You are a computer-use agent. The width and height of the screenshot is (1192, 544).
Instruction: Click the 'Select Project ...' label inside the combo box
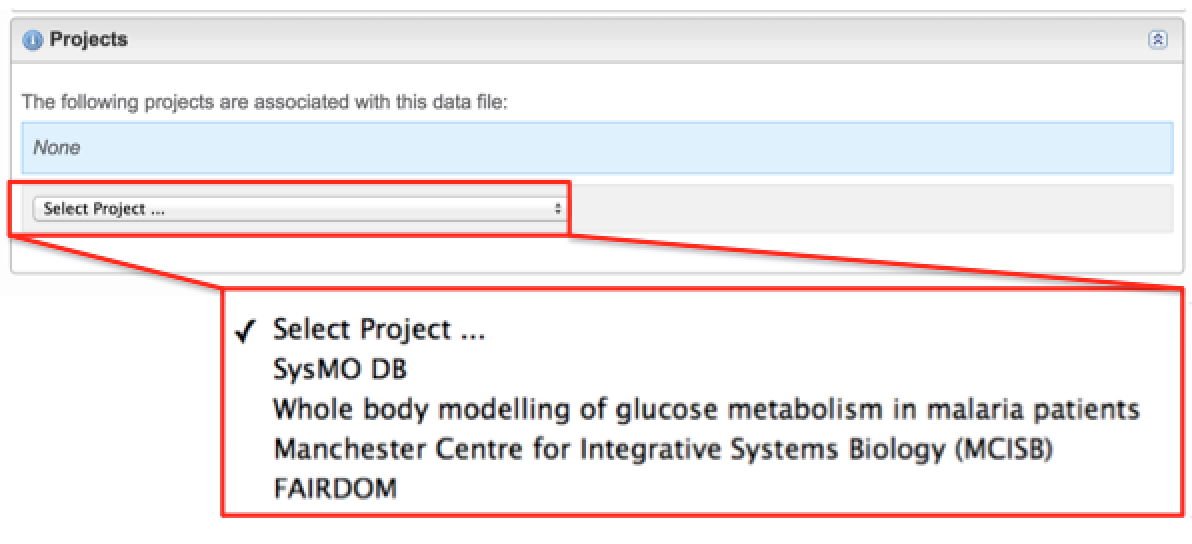[x=104, y=209]
